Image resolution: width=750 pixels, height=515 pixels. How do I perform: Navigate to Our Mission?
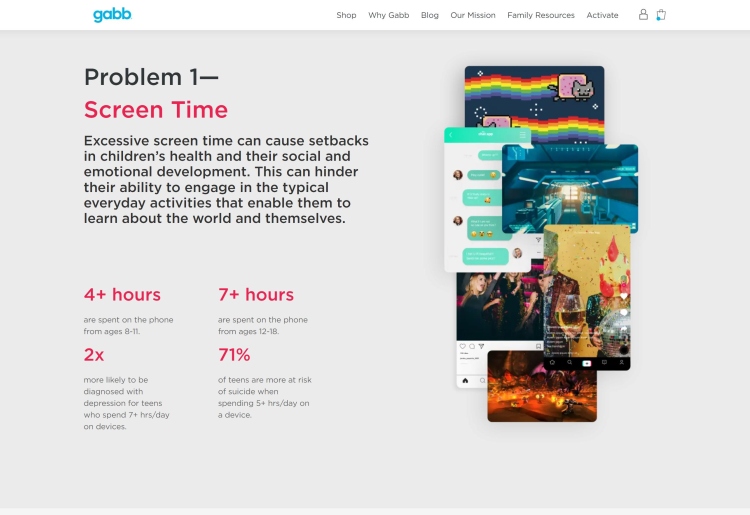point(473,15)
